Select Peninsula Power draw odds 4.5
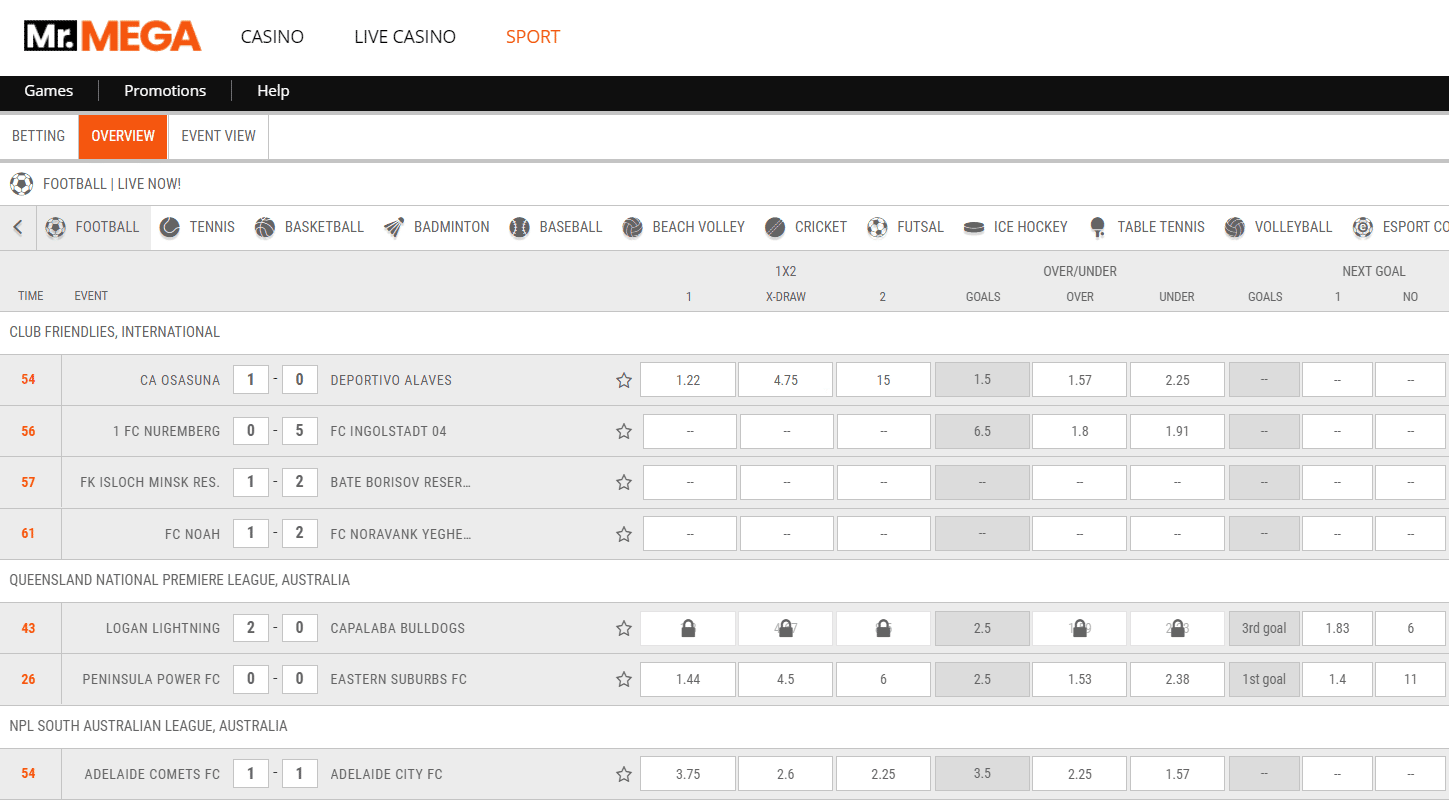 [786, 679]
